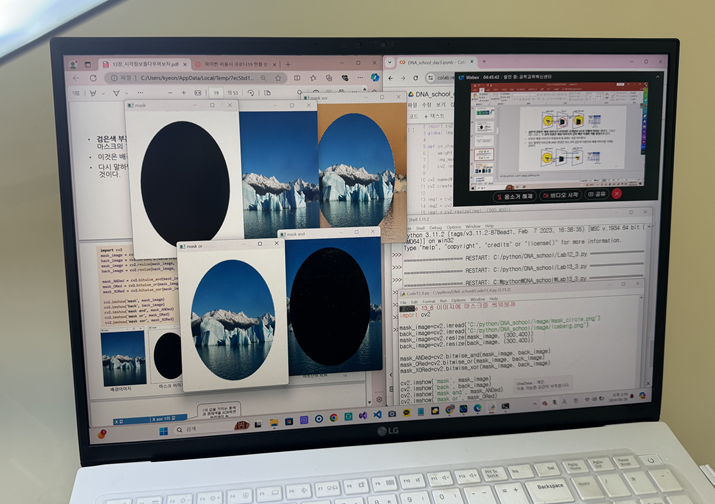Open the Help menu in IDLE Shell
This screenshot has height=504, width=715.
tap(489, 226)
